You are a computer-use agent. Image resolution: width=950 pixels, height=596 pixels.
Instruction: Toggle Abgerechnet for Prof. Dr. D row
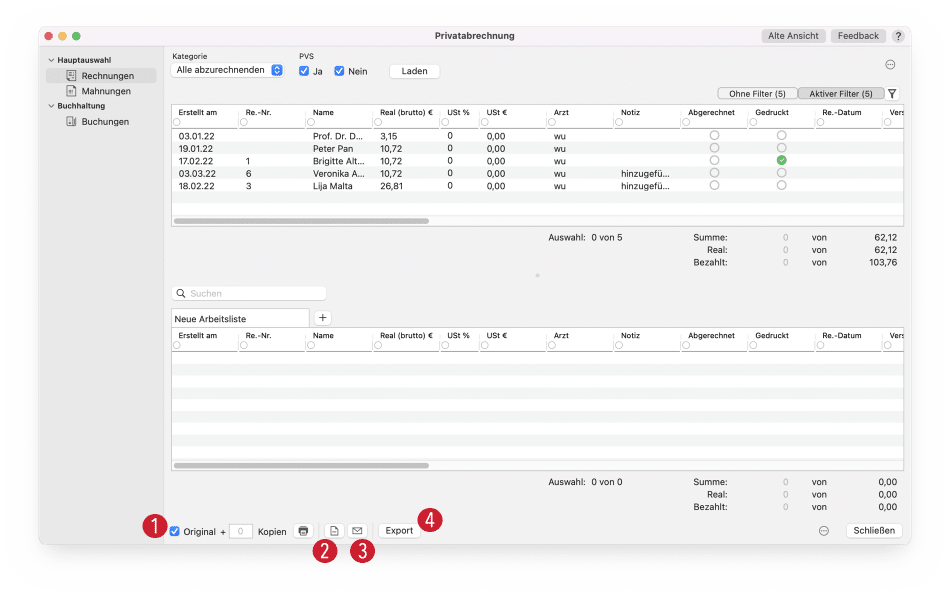coord(714,136)
